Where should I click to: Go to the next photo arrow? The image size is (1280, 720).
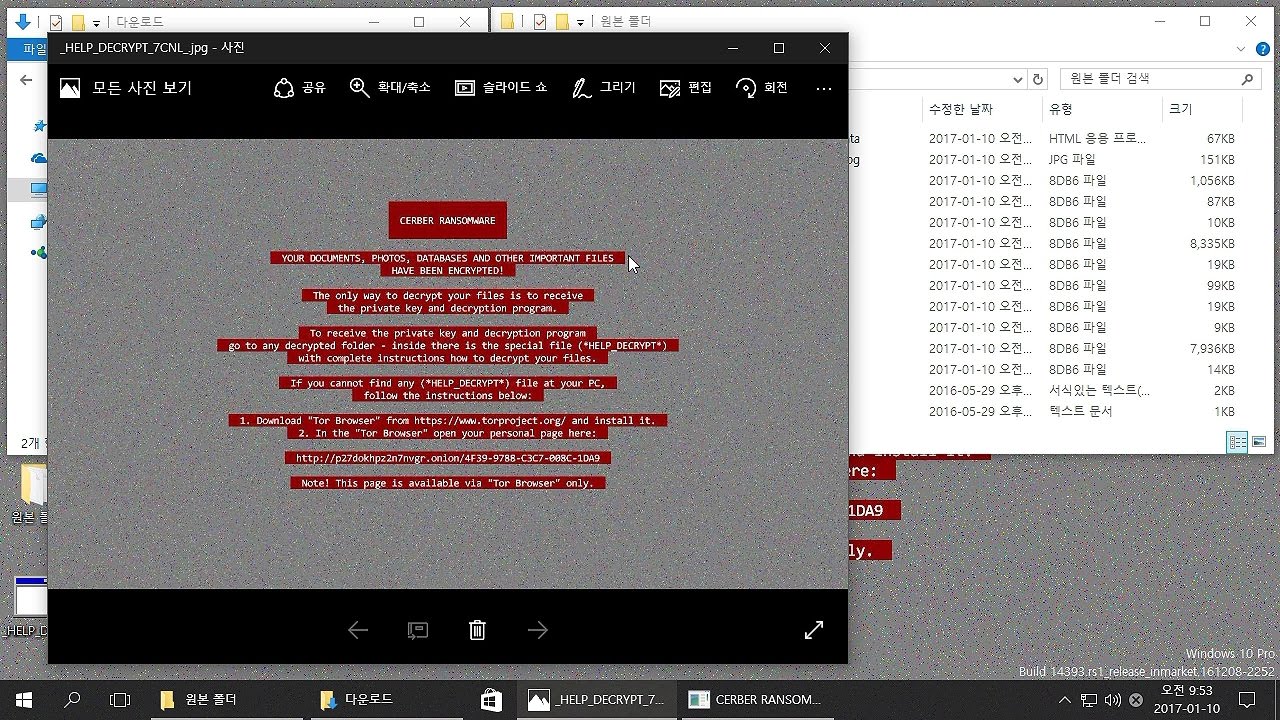538,630
